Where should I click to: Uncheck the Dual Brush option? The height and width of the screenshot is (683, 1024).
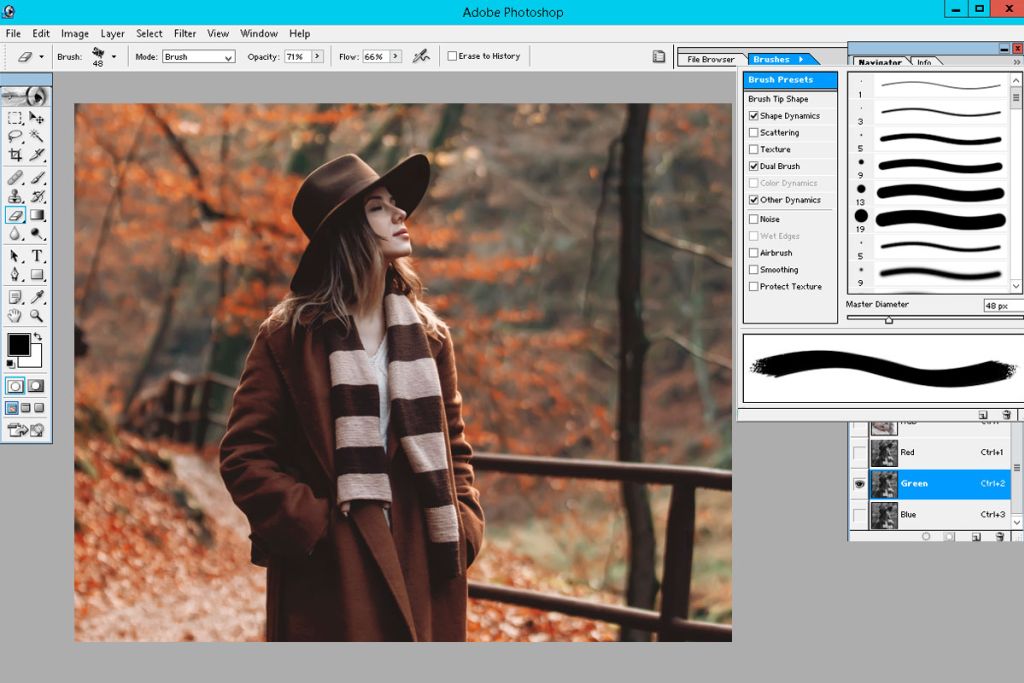coord(755,166)
